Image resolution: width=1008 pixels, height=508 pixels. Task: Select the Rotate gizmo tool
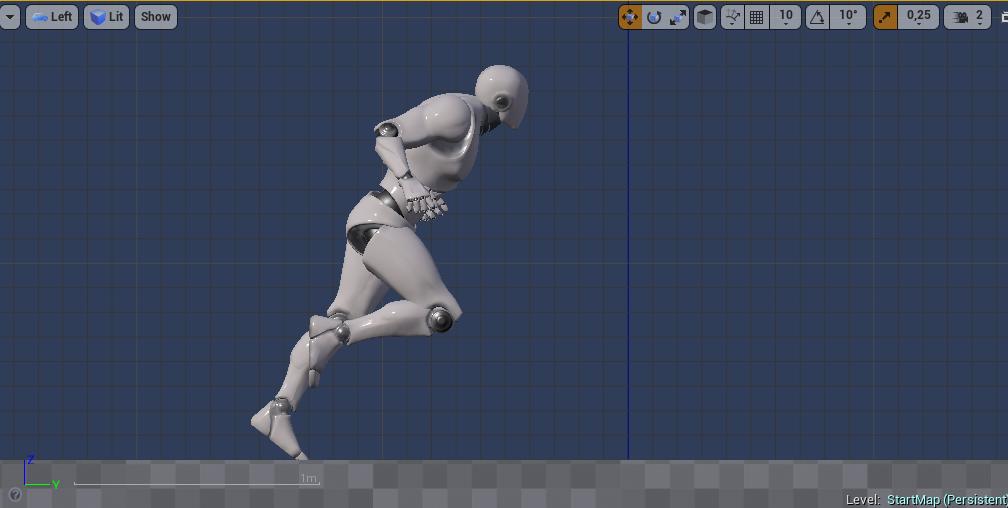[x=654, y=17]
